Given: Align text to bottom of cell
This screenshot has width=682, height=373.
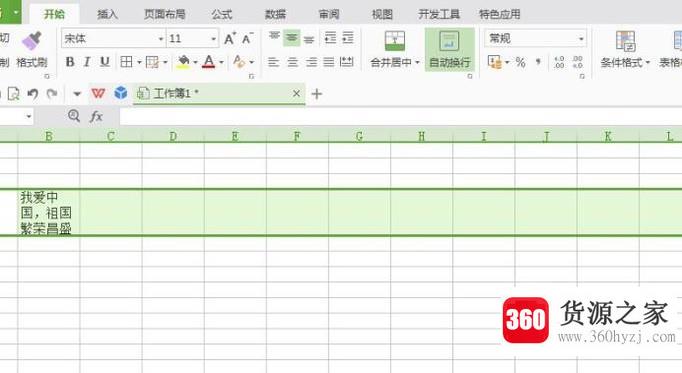Looking at the screenshot, I should 309,40.
